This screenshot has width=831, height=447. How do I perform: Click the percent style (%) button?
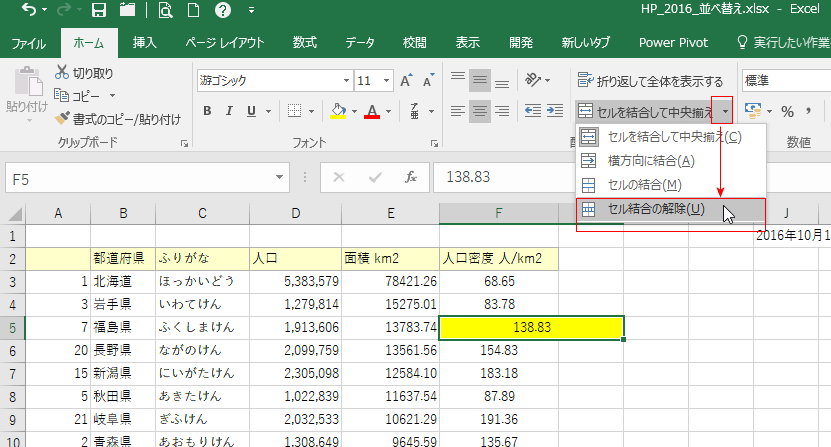[787, 111]
